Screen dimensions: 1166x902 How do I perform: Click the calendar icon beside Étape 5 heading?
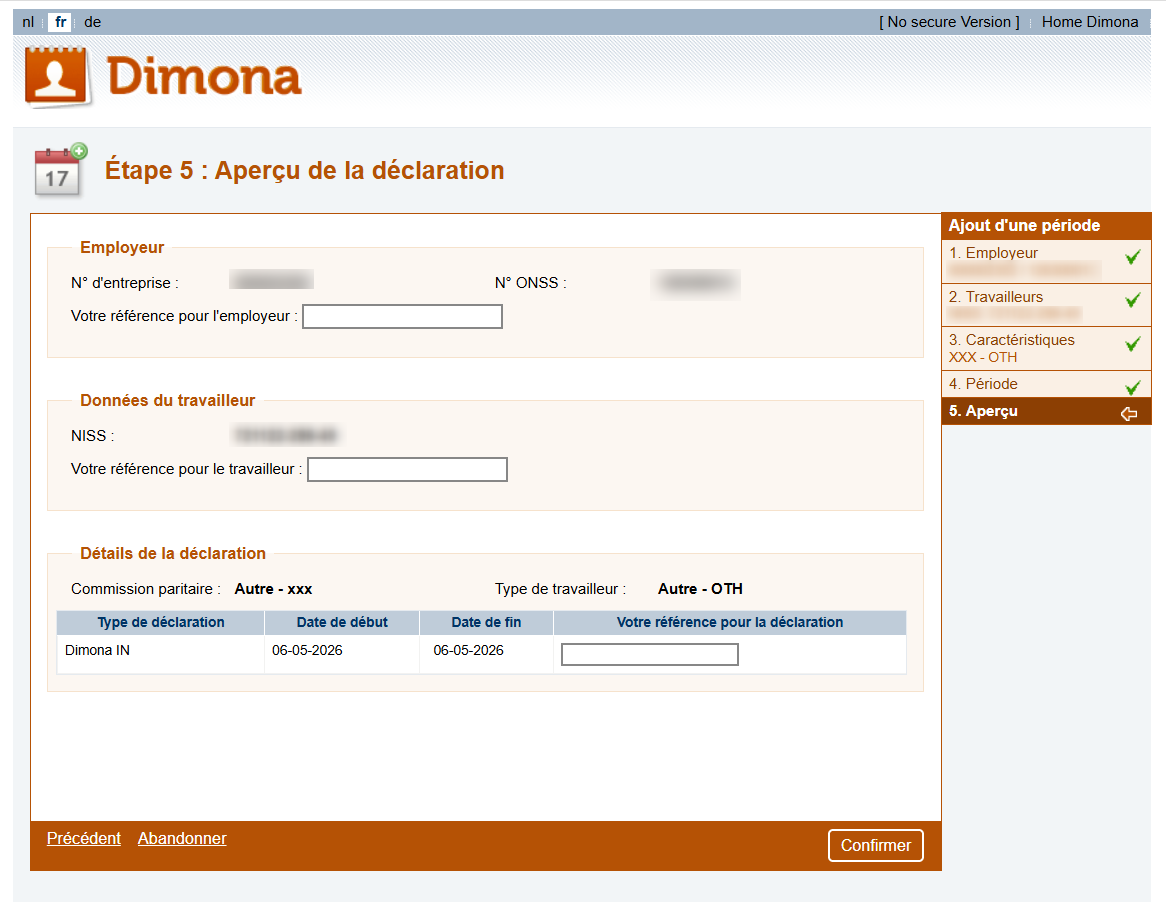tap(60, 170)
